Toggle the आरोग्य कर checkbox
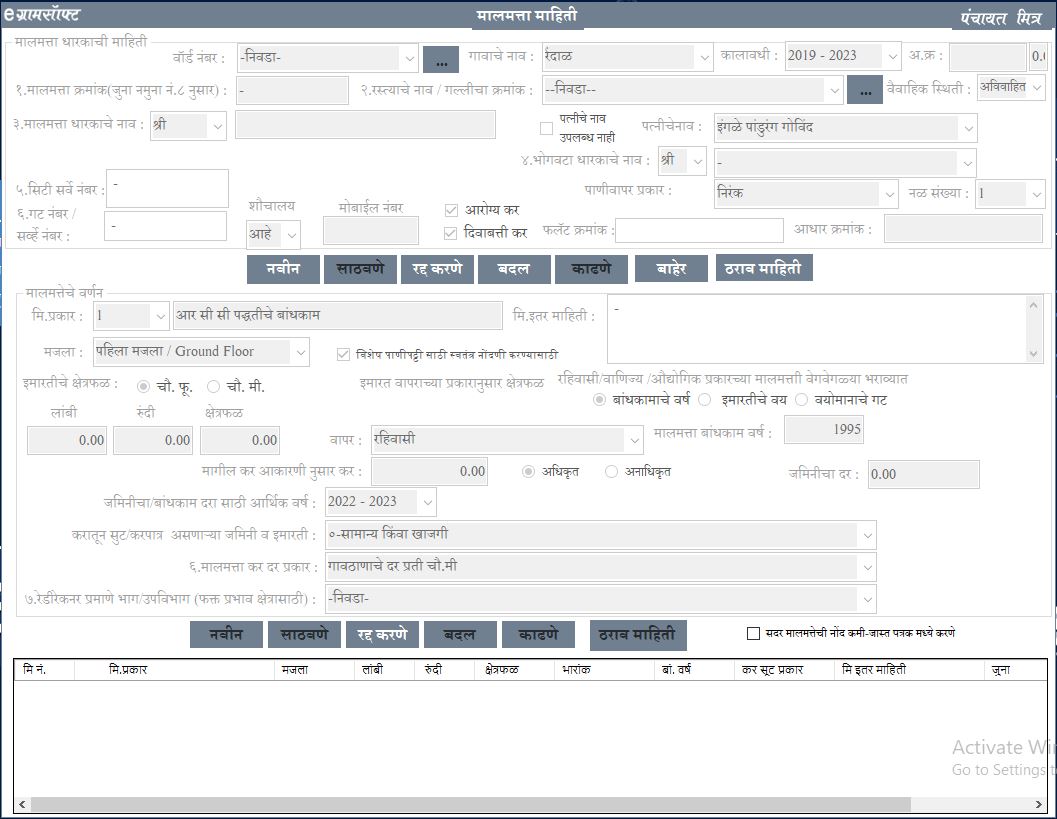The image size is (1057, 819). [451, 210]
